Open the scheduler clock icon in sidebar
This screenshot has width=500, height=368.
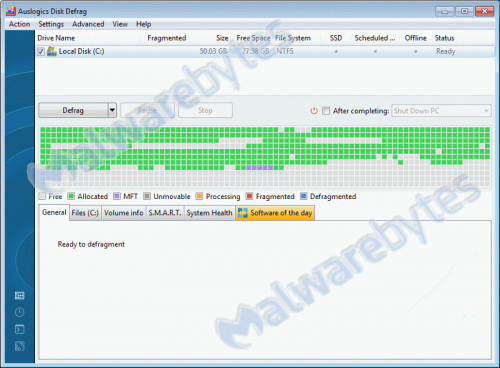(x=20, y=312)
